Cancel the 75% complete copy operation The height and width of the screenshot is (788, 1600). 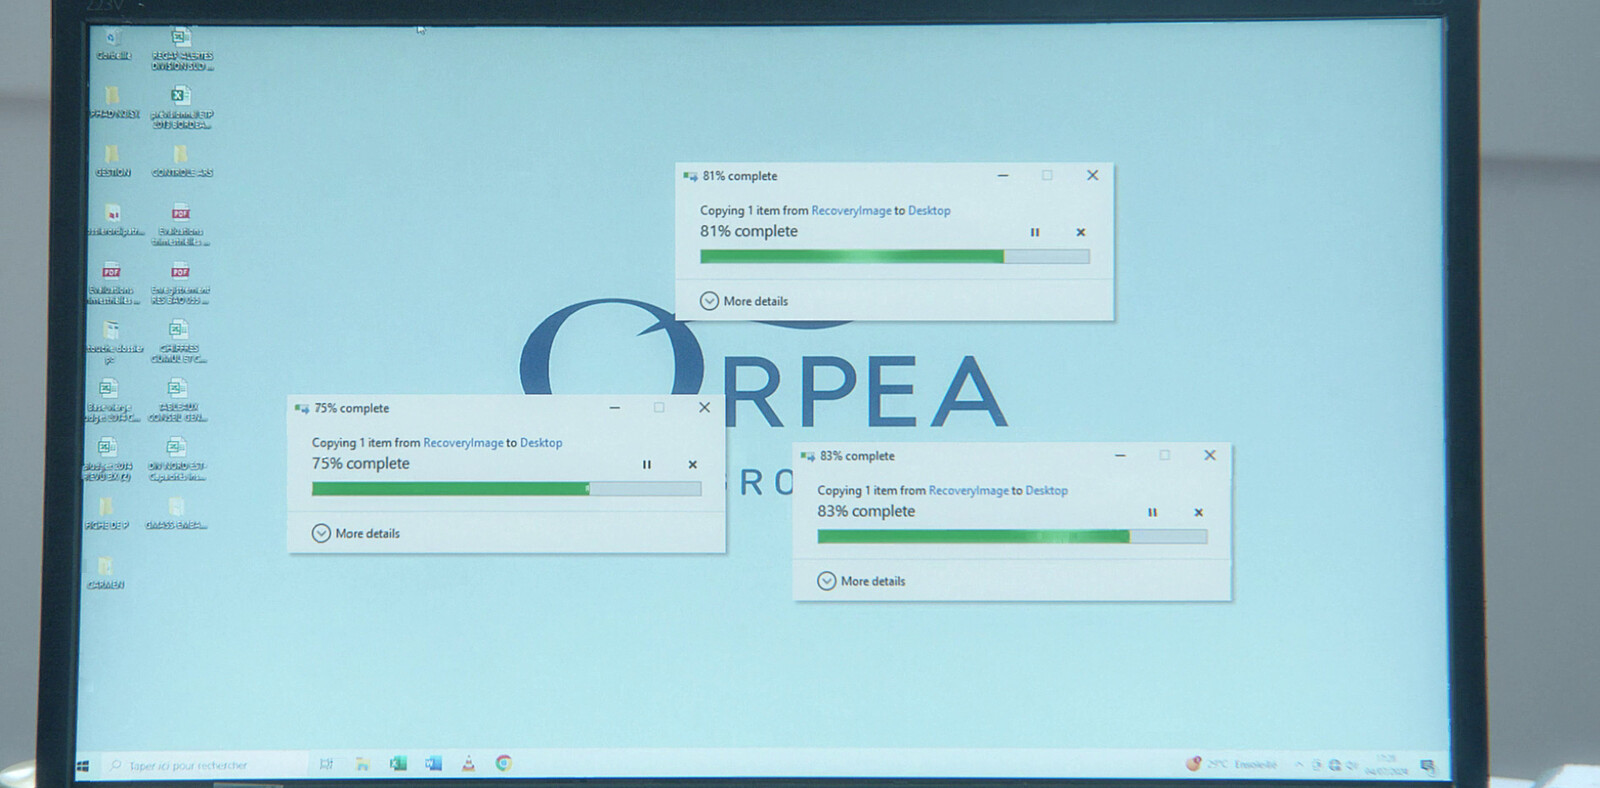tap(692, 464)
